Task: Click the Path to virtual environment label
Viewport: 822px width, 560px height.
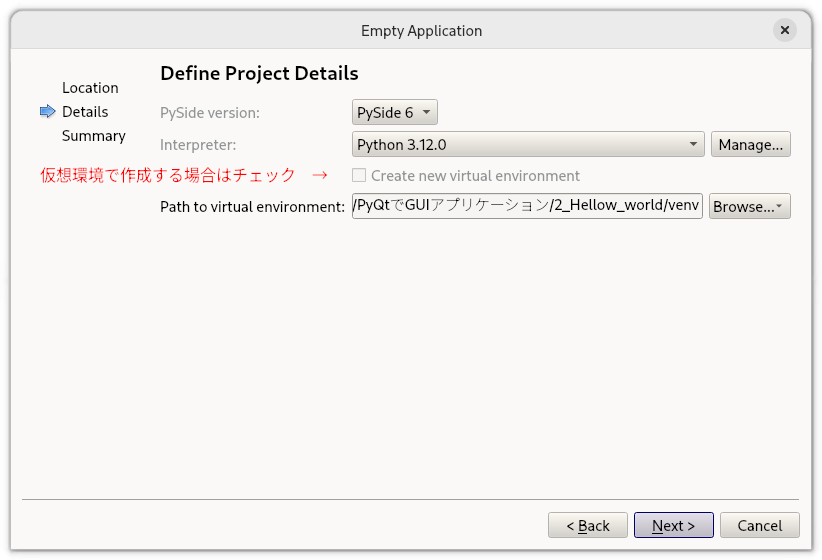Action: [x=252, y=207]
